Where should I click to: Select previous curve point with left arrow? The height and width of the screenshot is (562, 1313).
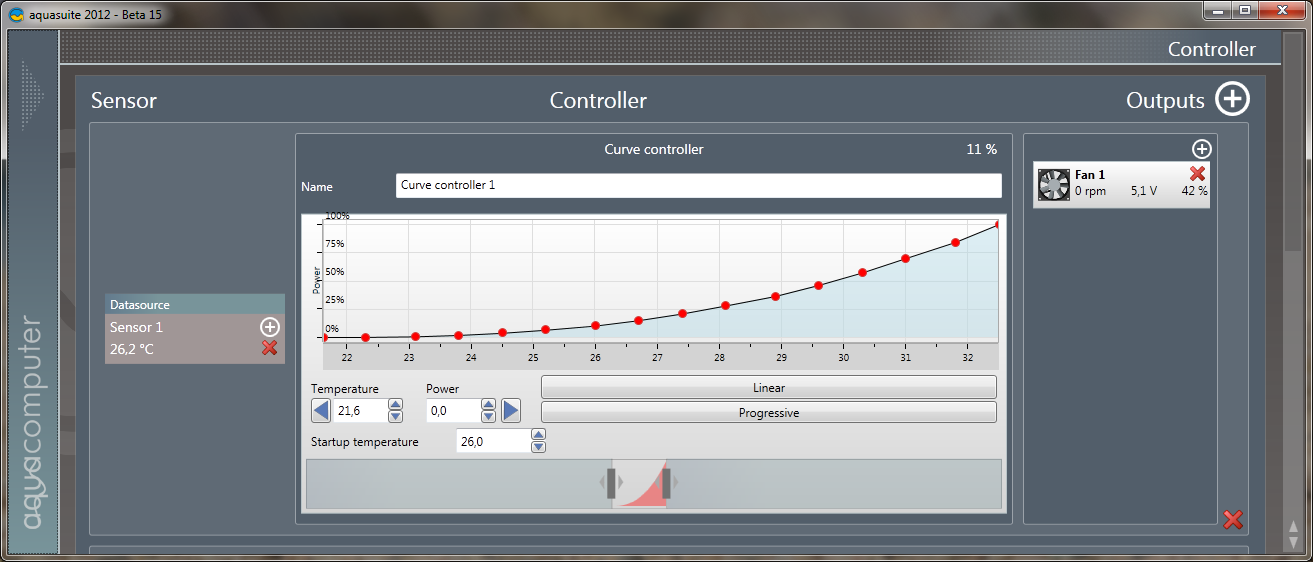click(321, 410)
